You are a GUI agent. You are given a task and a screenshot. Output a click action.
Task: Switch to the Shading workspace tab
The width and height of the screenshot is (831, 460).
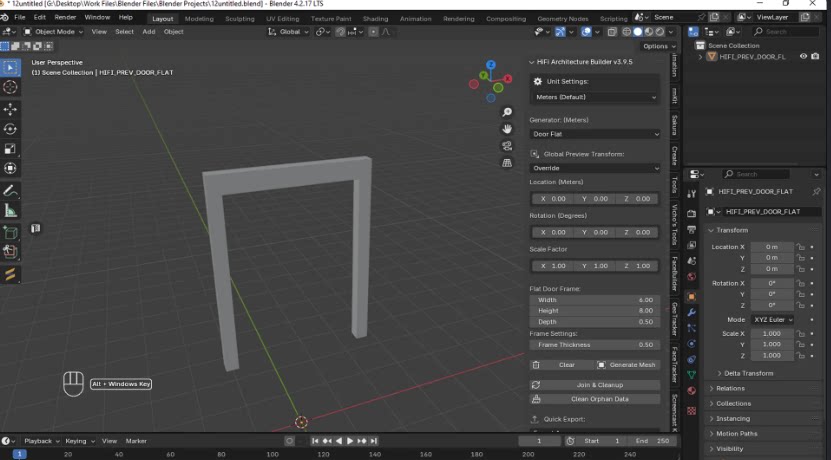[x=375, y=19]
